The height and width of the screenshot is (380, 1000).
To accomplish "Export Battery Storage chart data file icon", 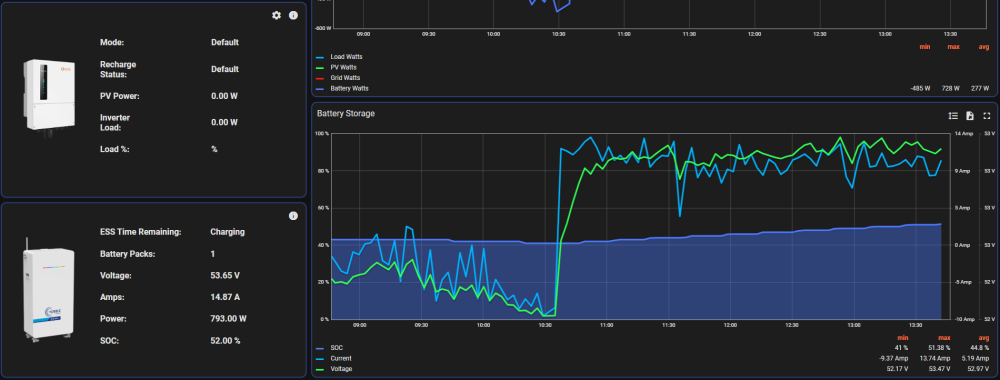I will click(x=970, y=115).
